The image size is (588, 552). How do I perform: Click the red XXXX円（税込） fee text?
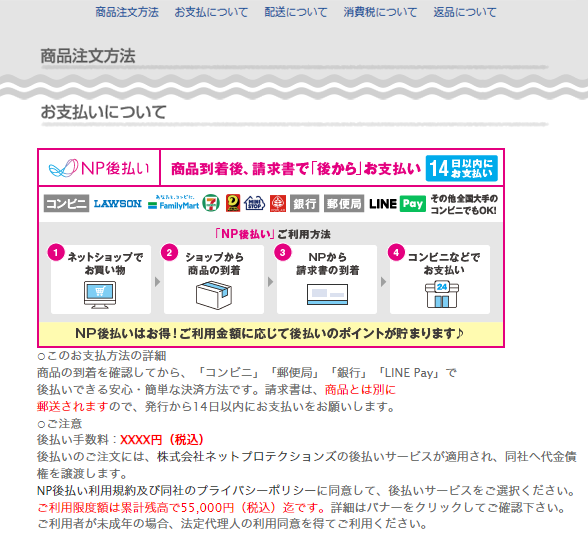pyautogui.click(x=162, y=440)
